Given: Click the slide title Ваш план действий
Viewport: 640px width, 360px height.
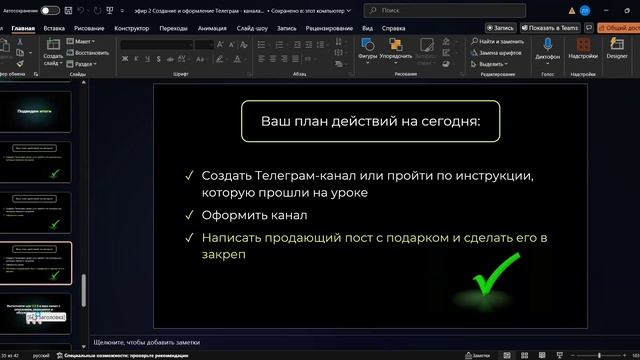Looking at the screenshot, I should (371, 121).
